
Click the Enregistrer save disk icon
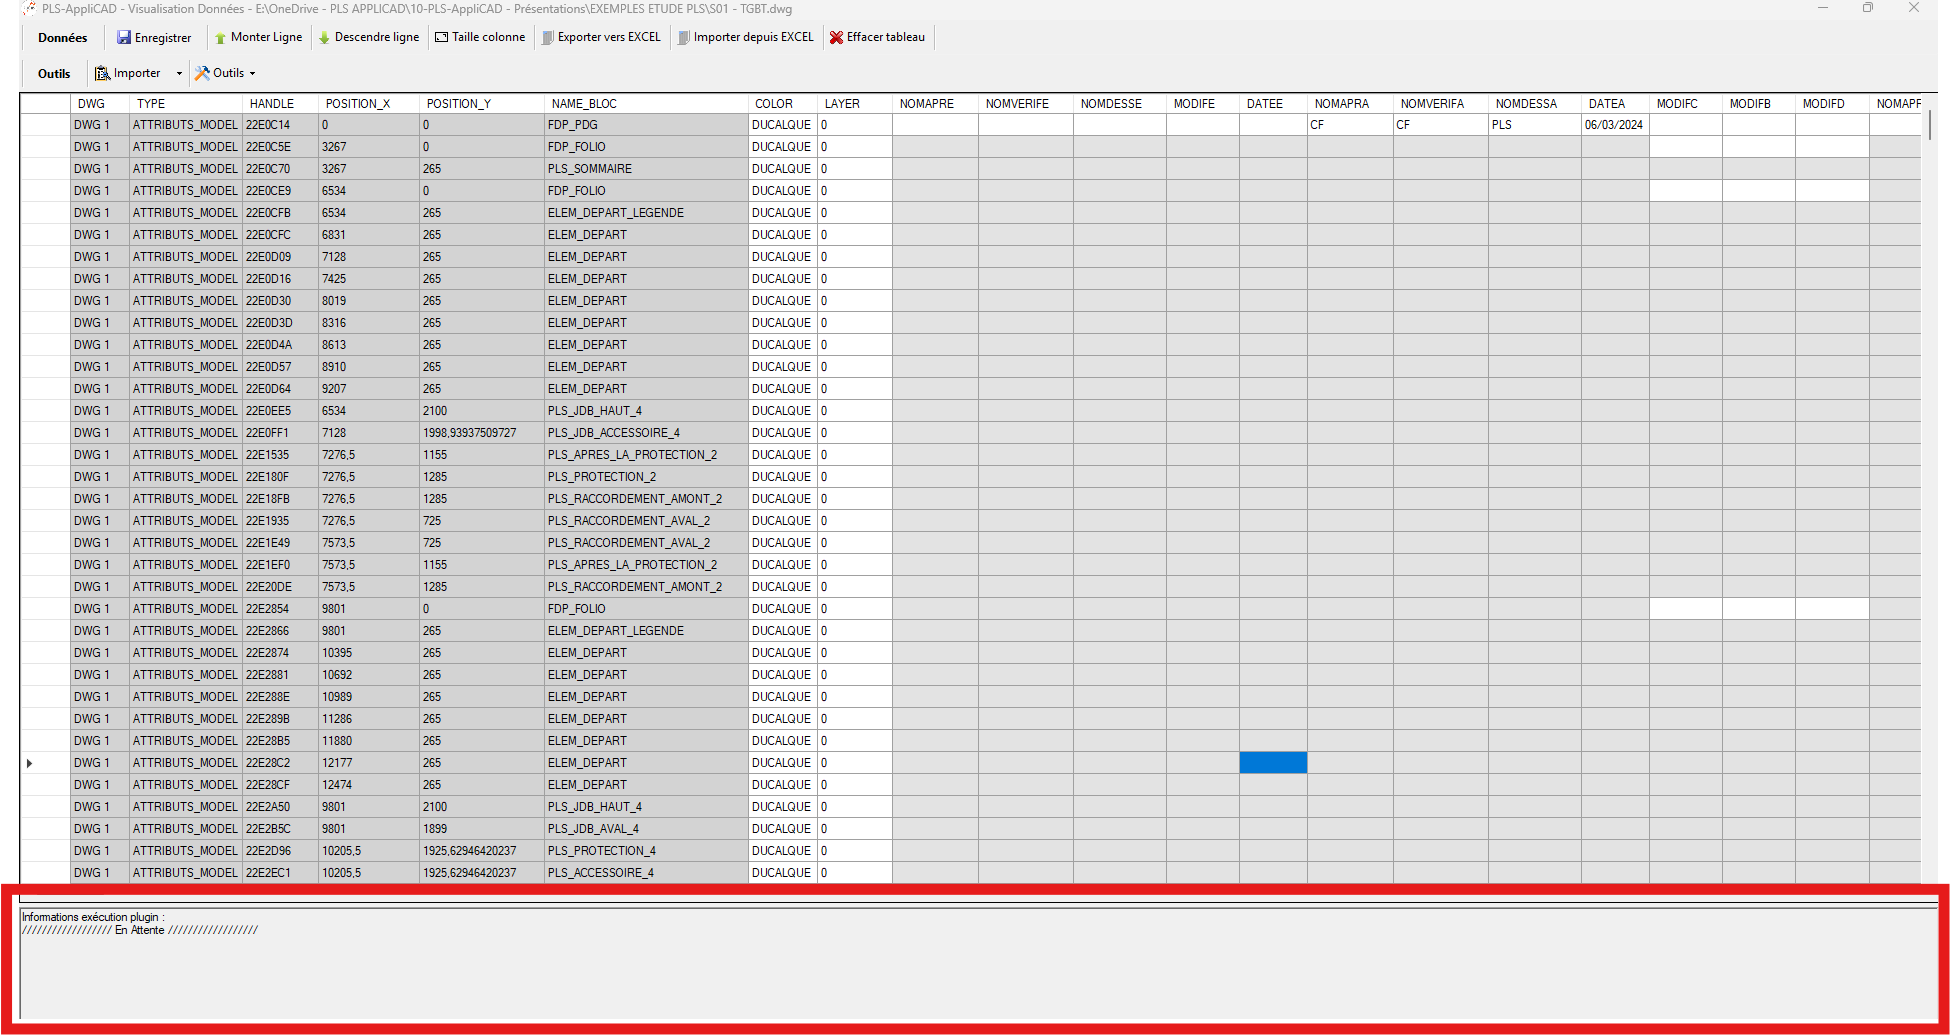124,37
